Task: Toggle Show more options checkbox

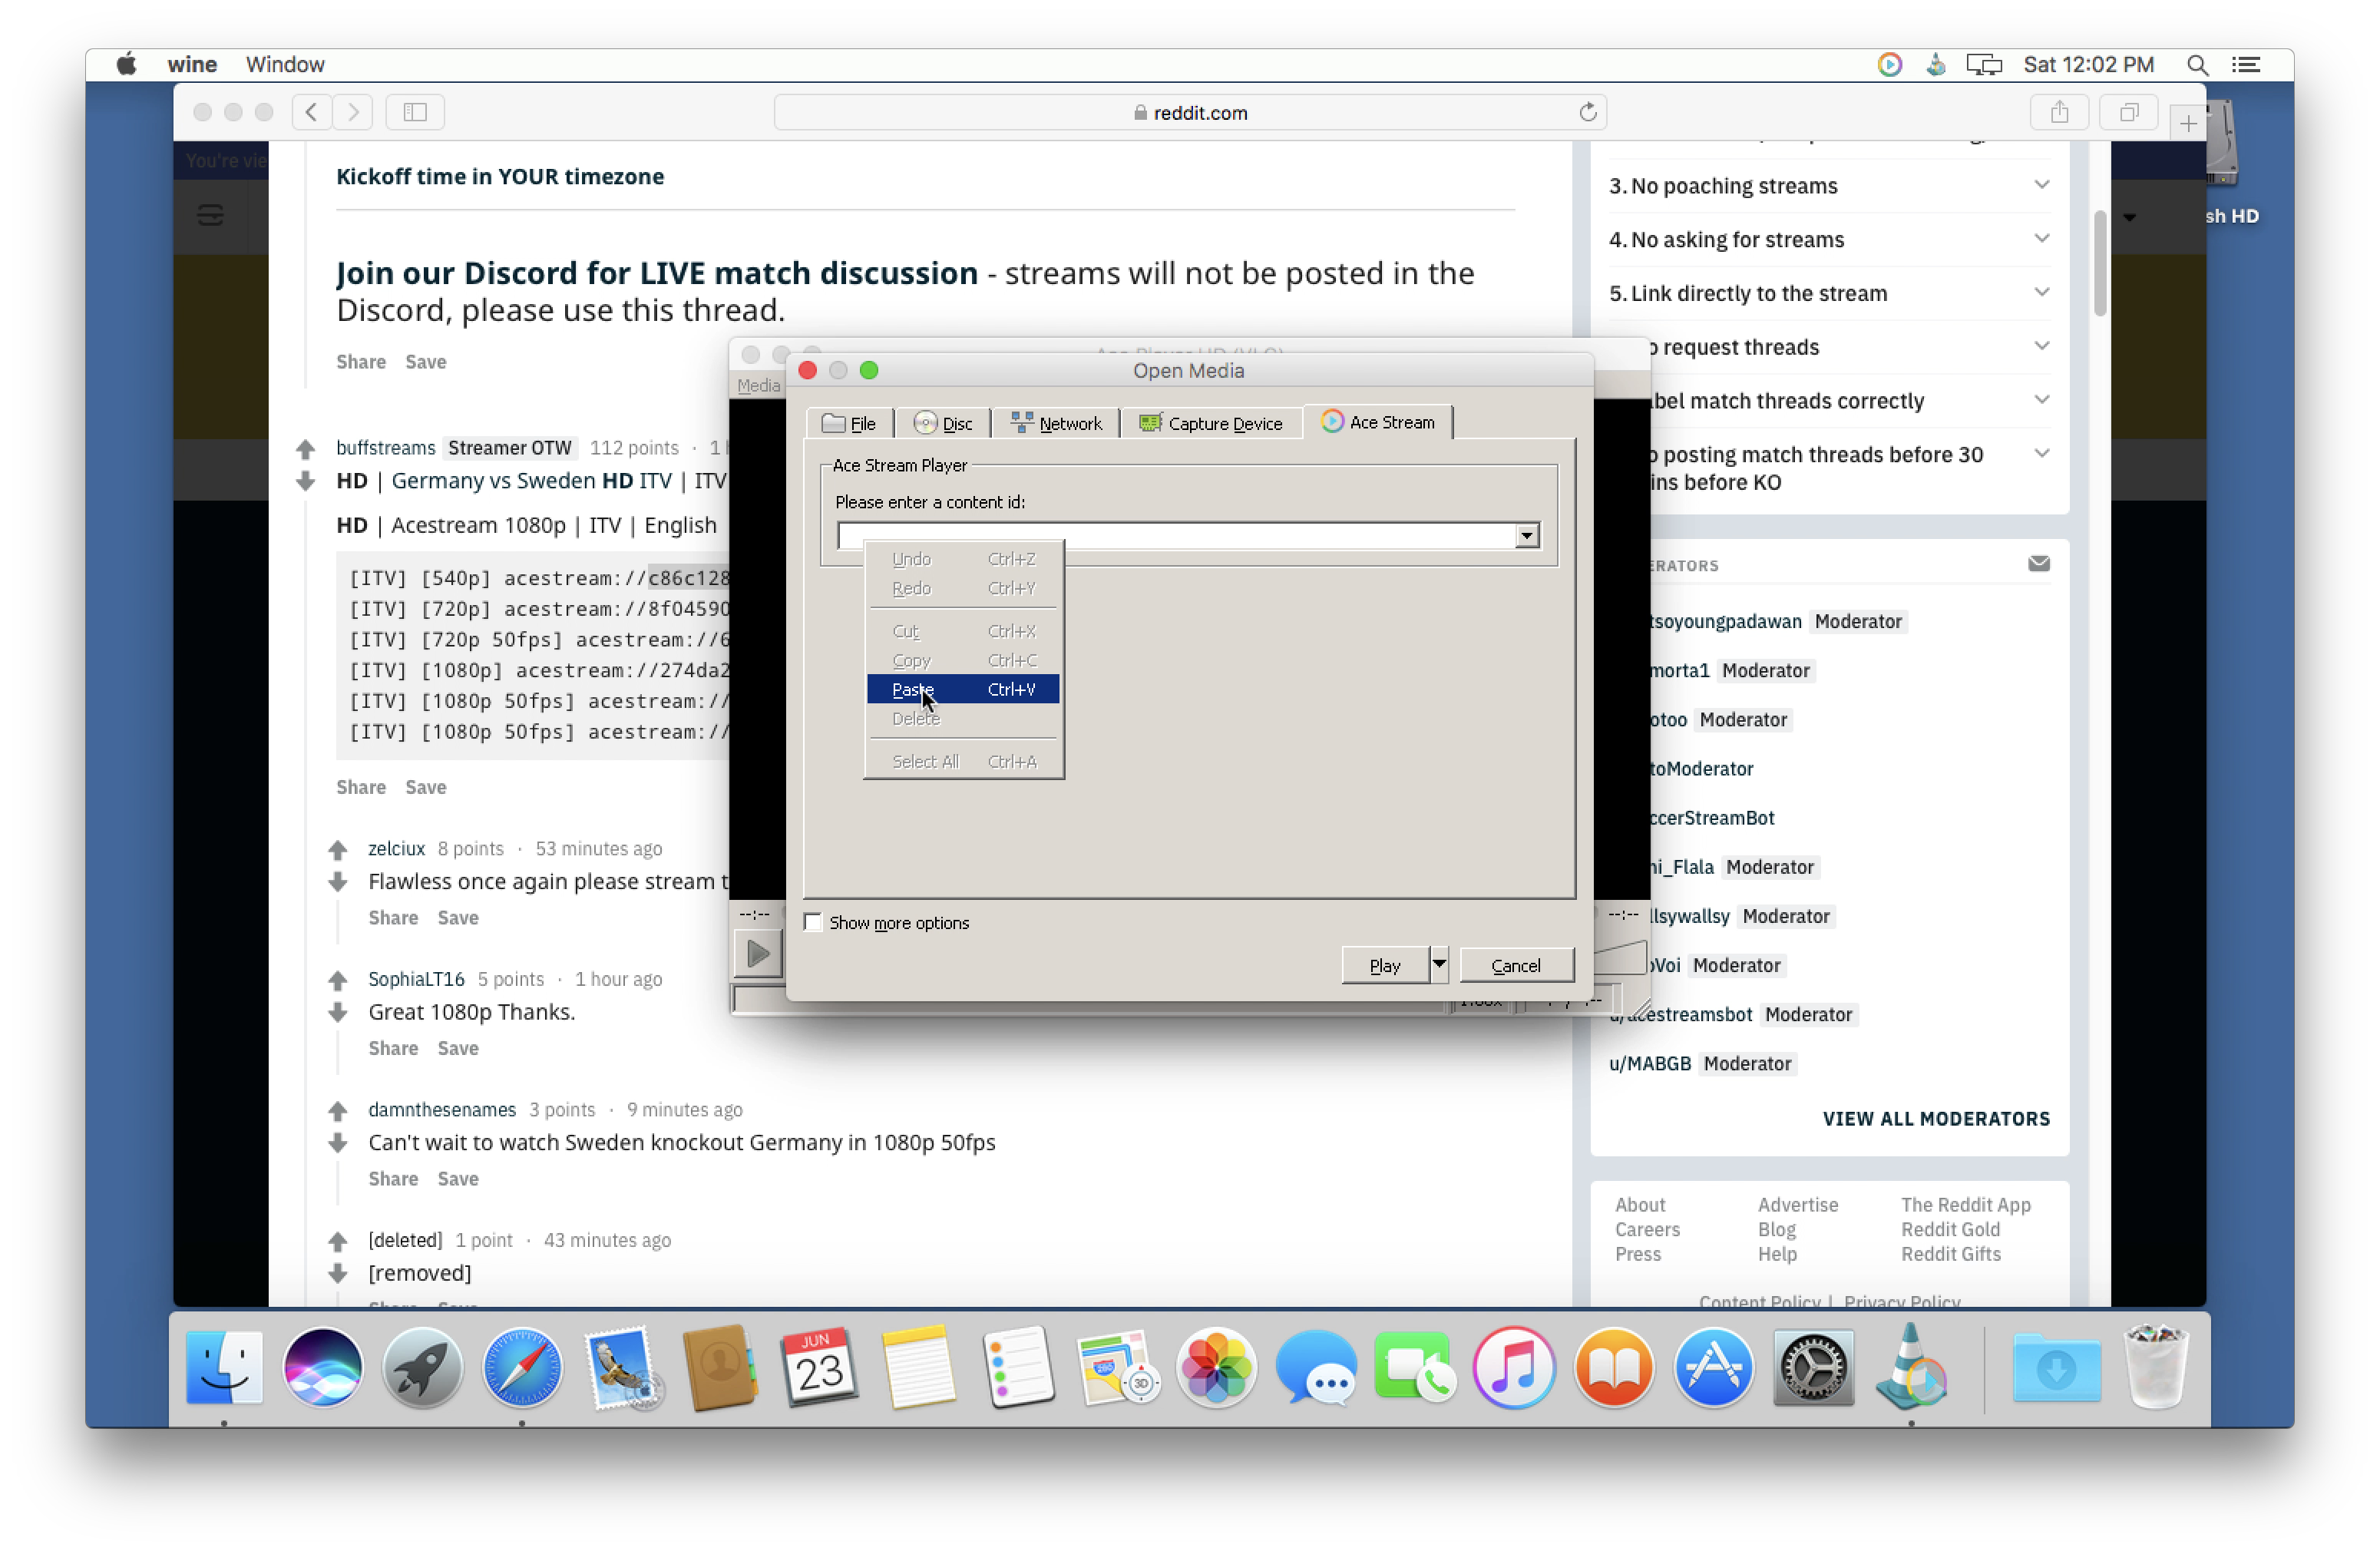Action: pos(812,921)
